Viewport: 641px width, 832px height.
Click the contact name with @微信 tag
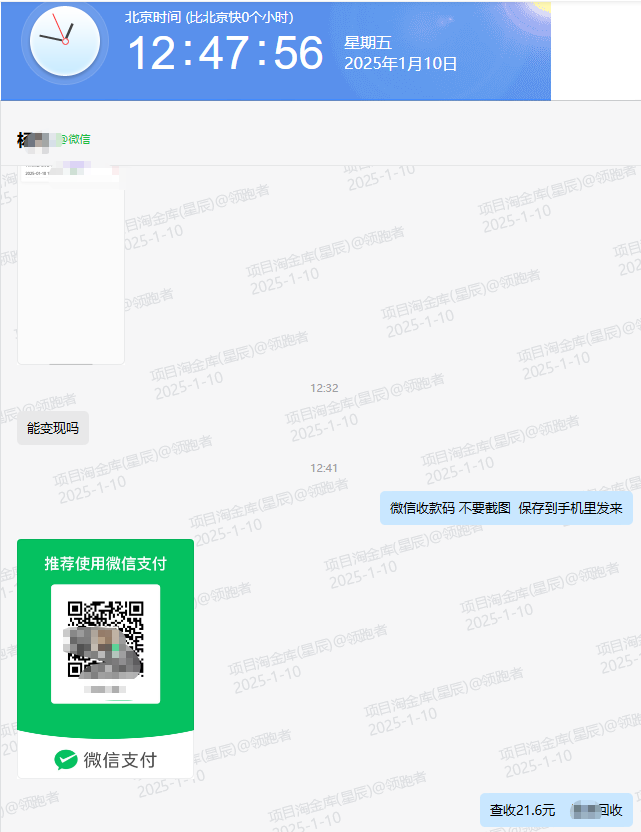coord(54,140)
